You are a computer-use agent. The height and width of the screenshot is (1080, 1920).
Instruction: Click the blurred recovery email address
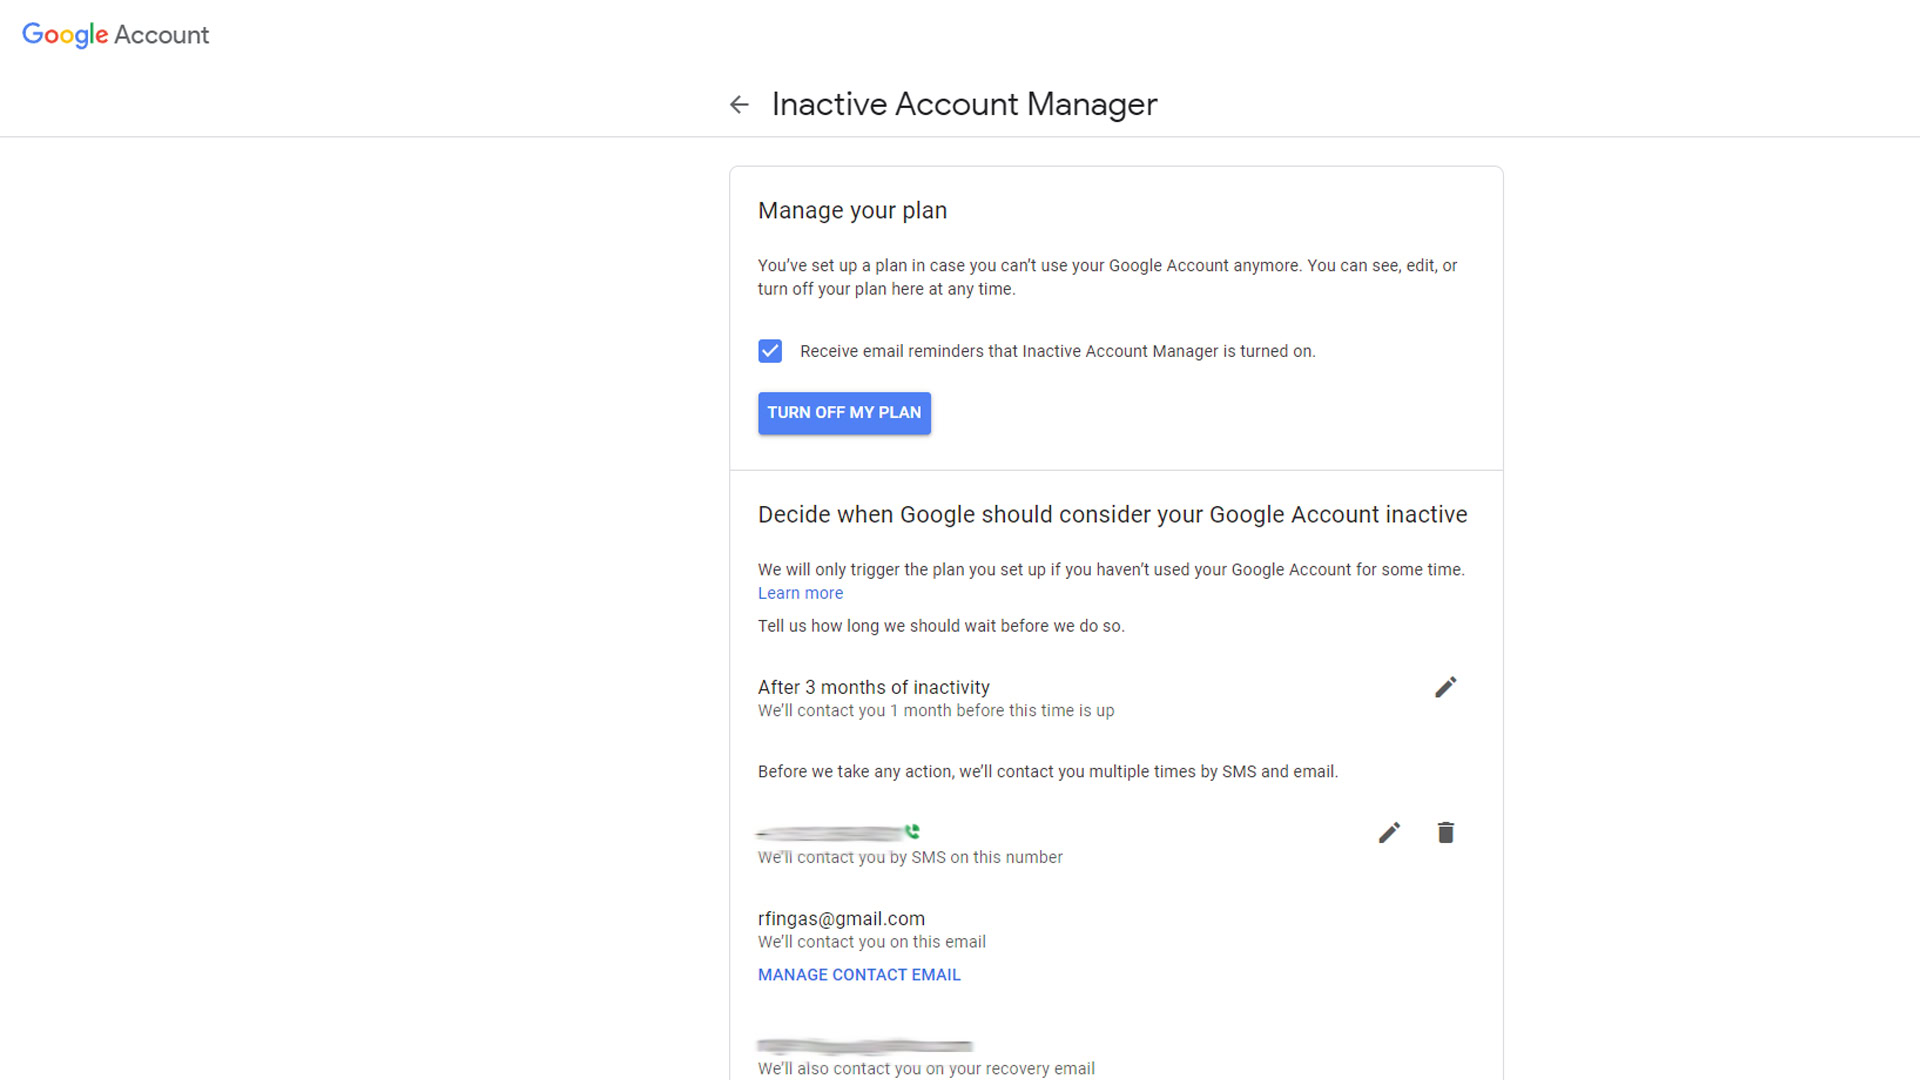pos(864,1046)
